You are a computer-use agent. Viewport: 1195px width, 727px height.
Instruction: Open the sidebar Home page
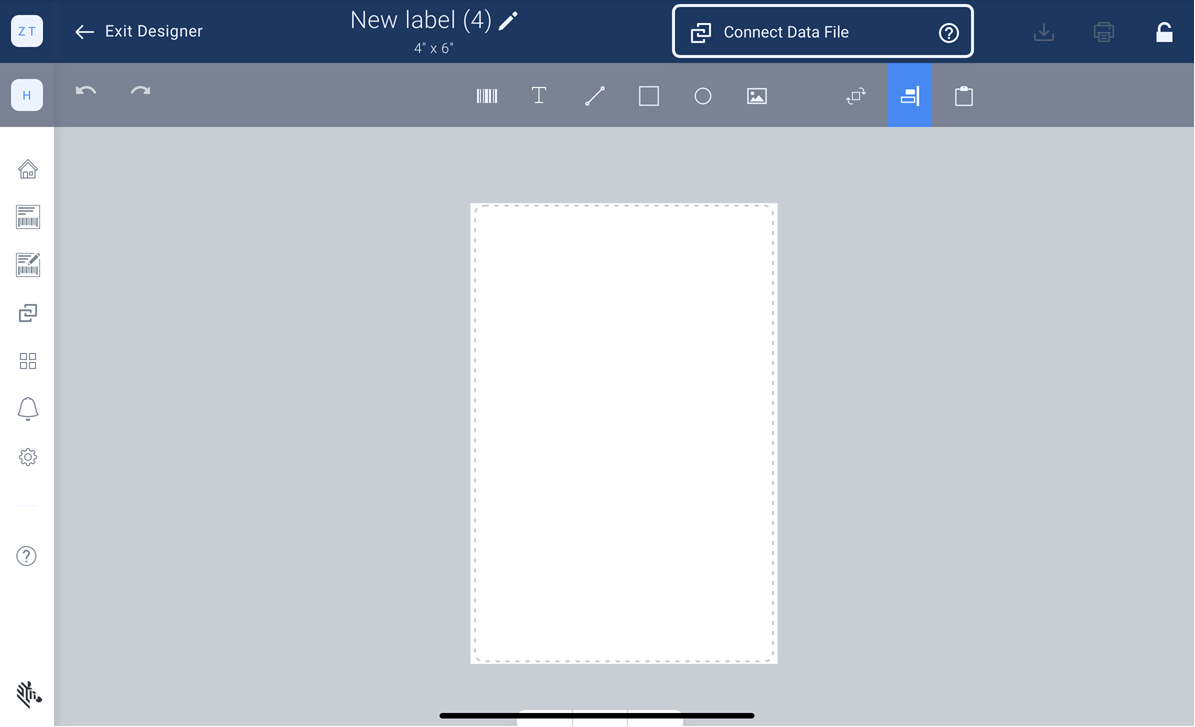[27, 168]
